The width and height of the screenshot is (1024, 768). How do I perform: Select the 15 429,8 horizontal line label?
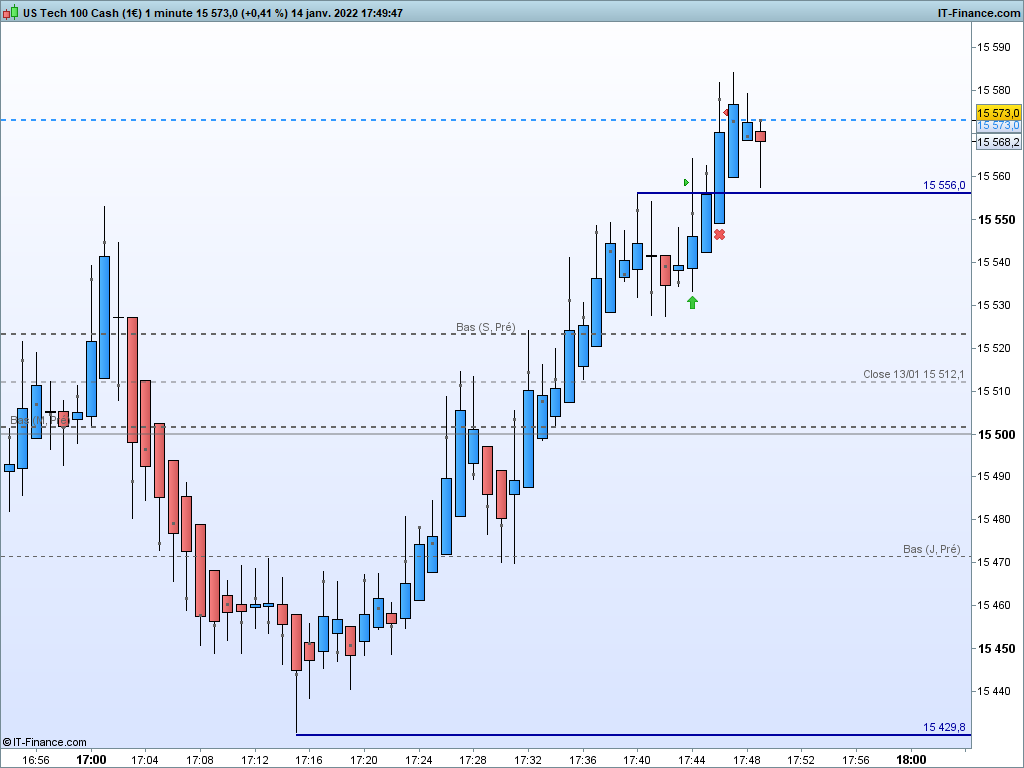click(x=944, y=728)
